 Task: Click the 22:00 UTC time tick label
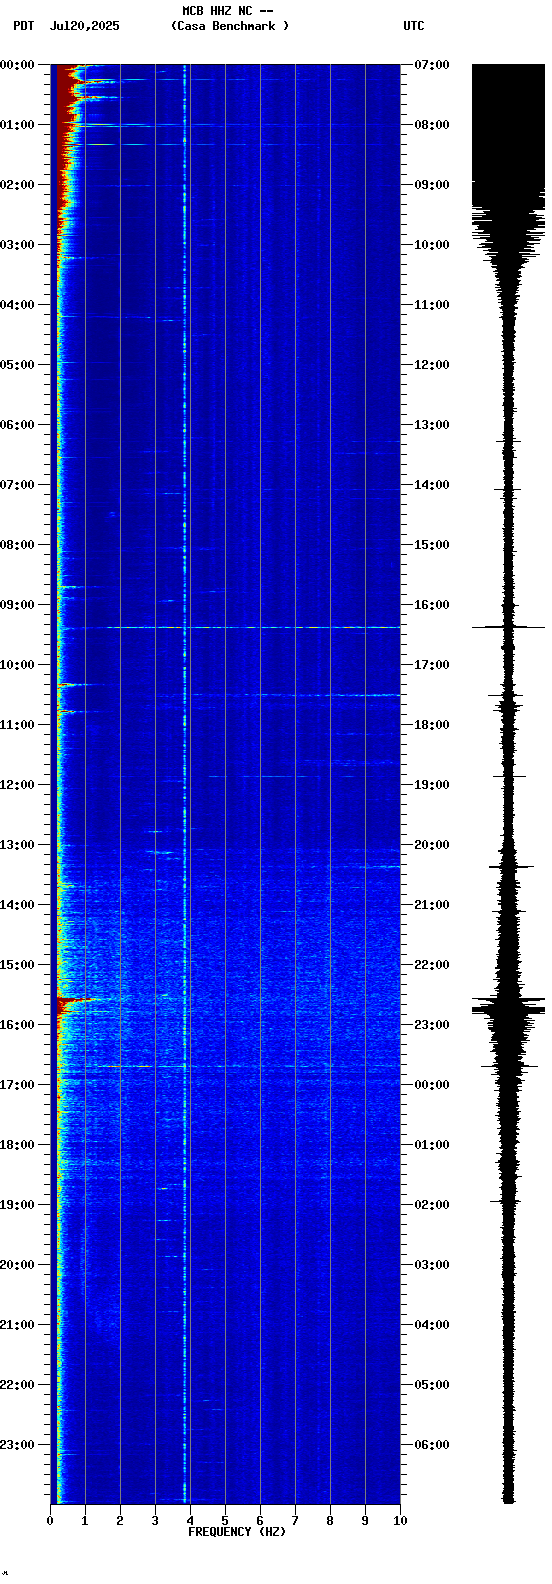(431, 965)
